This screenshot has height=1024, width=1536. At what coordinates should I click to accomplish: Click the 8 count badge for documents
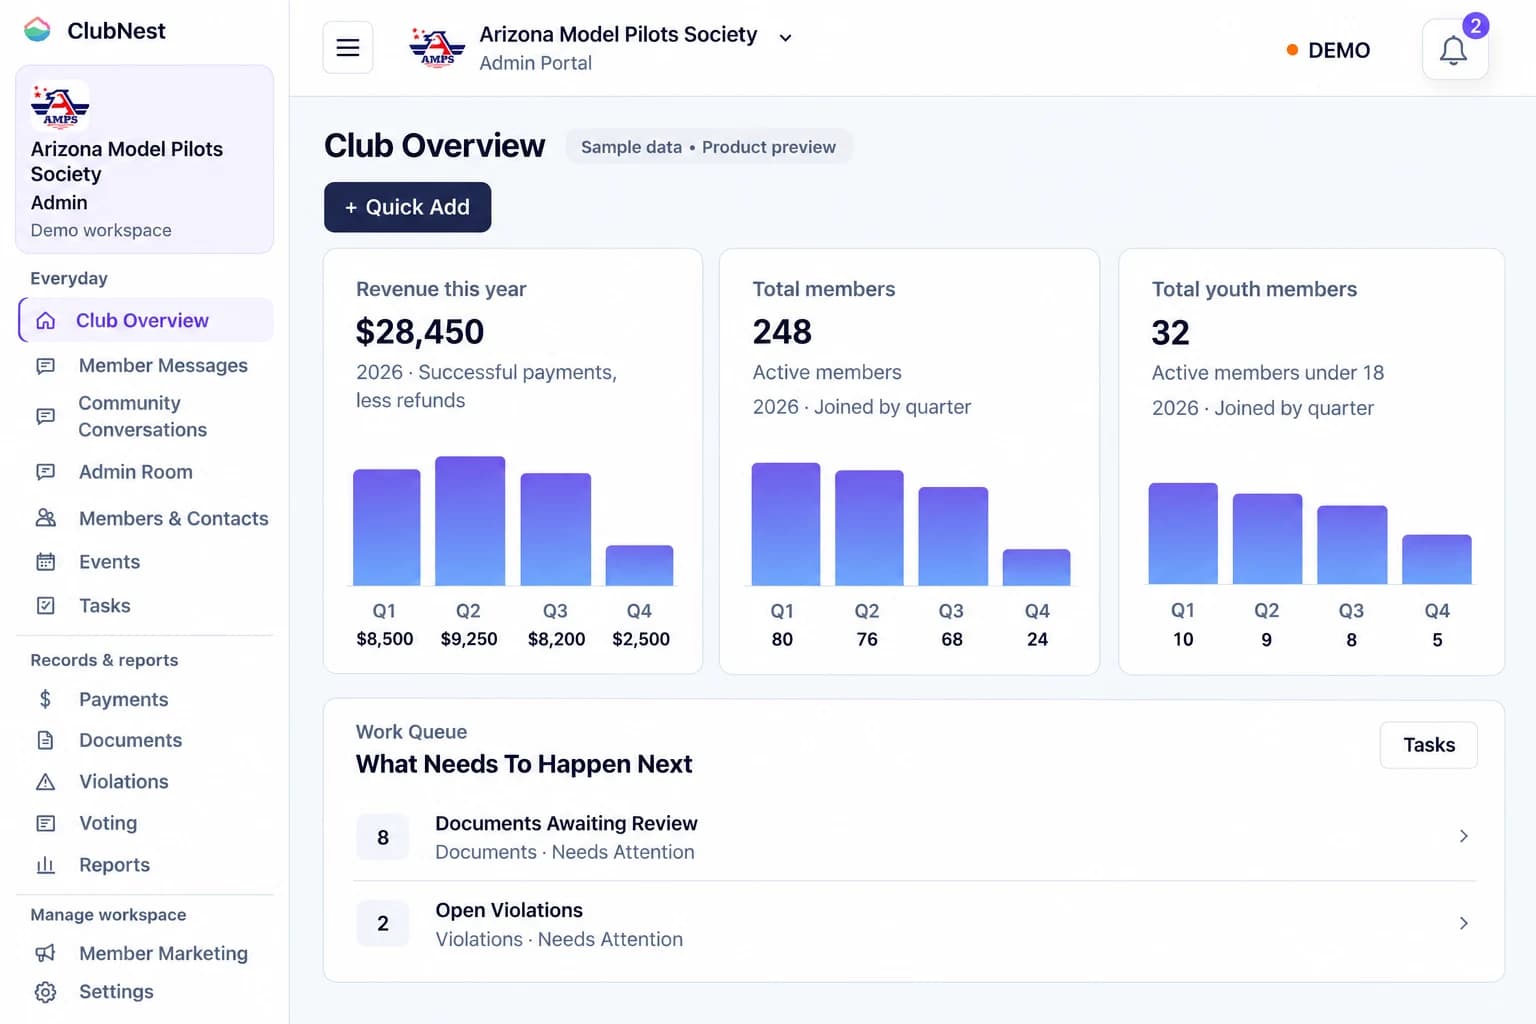pyautogui.click(x=383, y=837)
